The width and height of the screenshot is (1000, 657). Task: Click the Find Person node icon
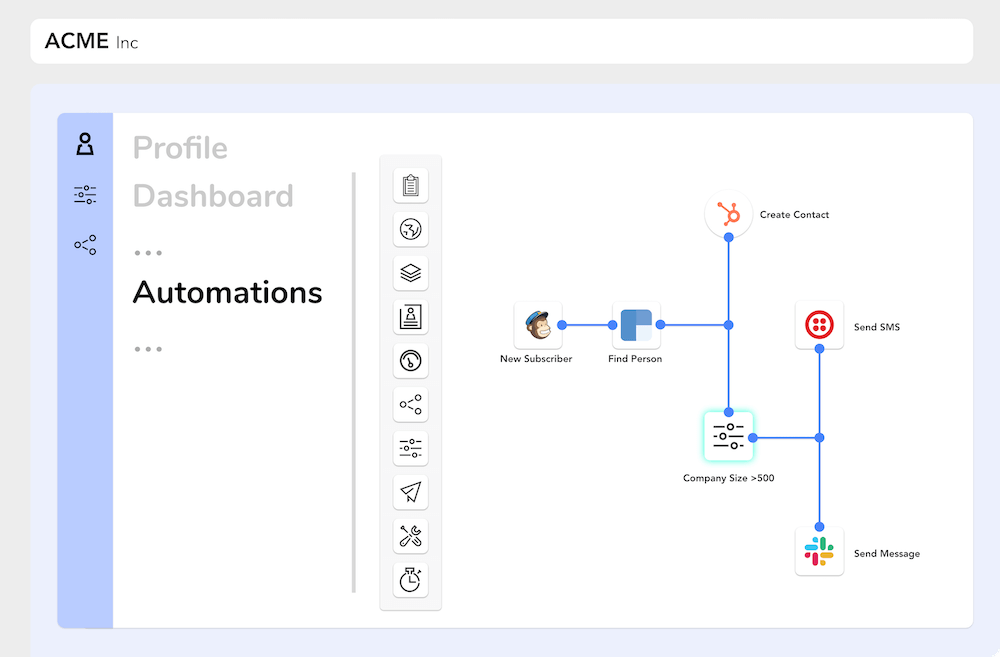click(x=636, y=325)
